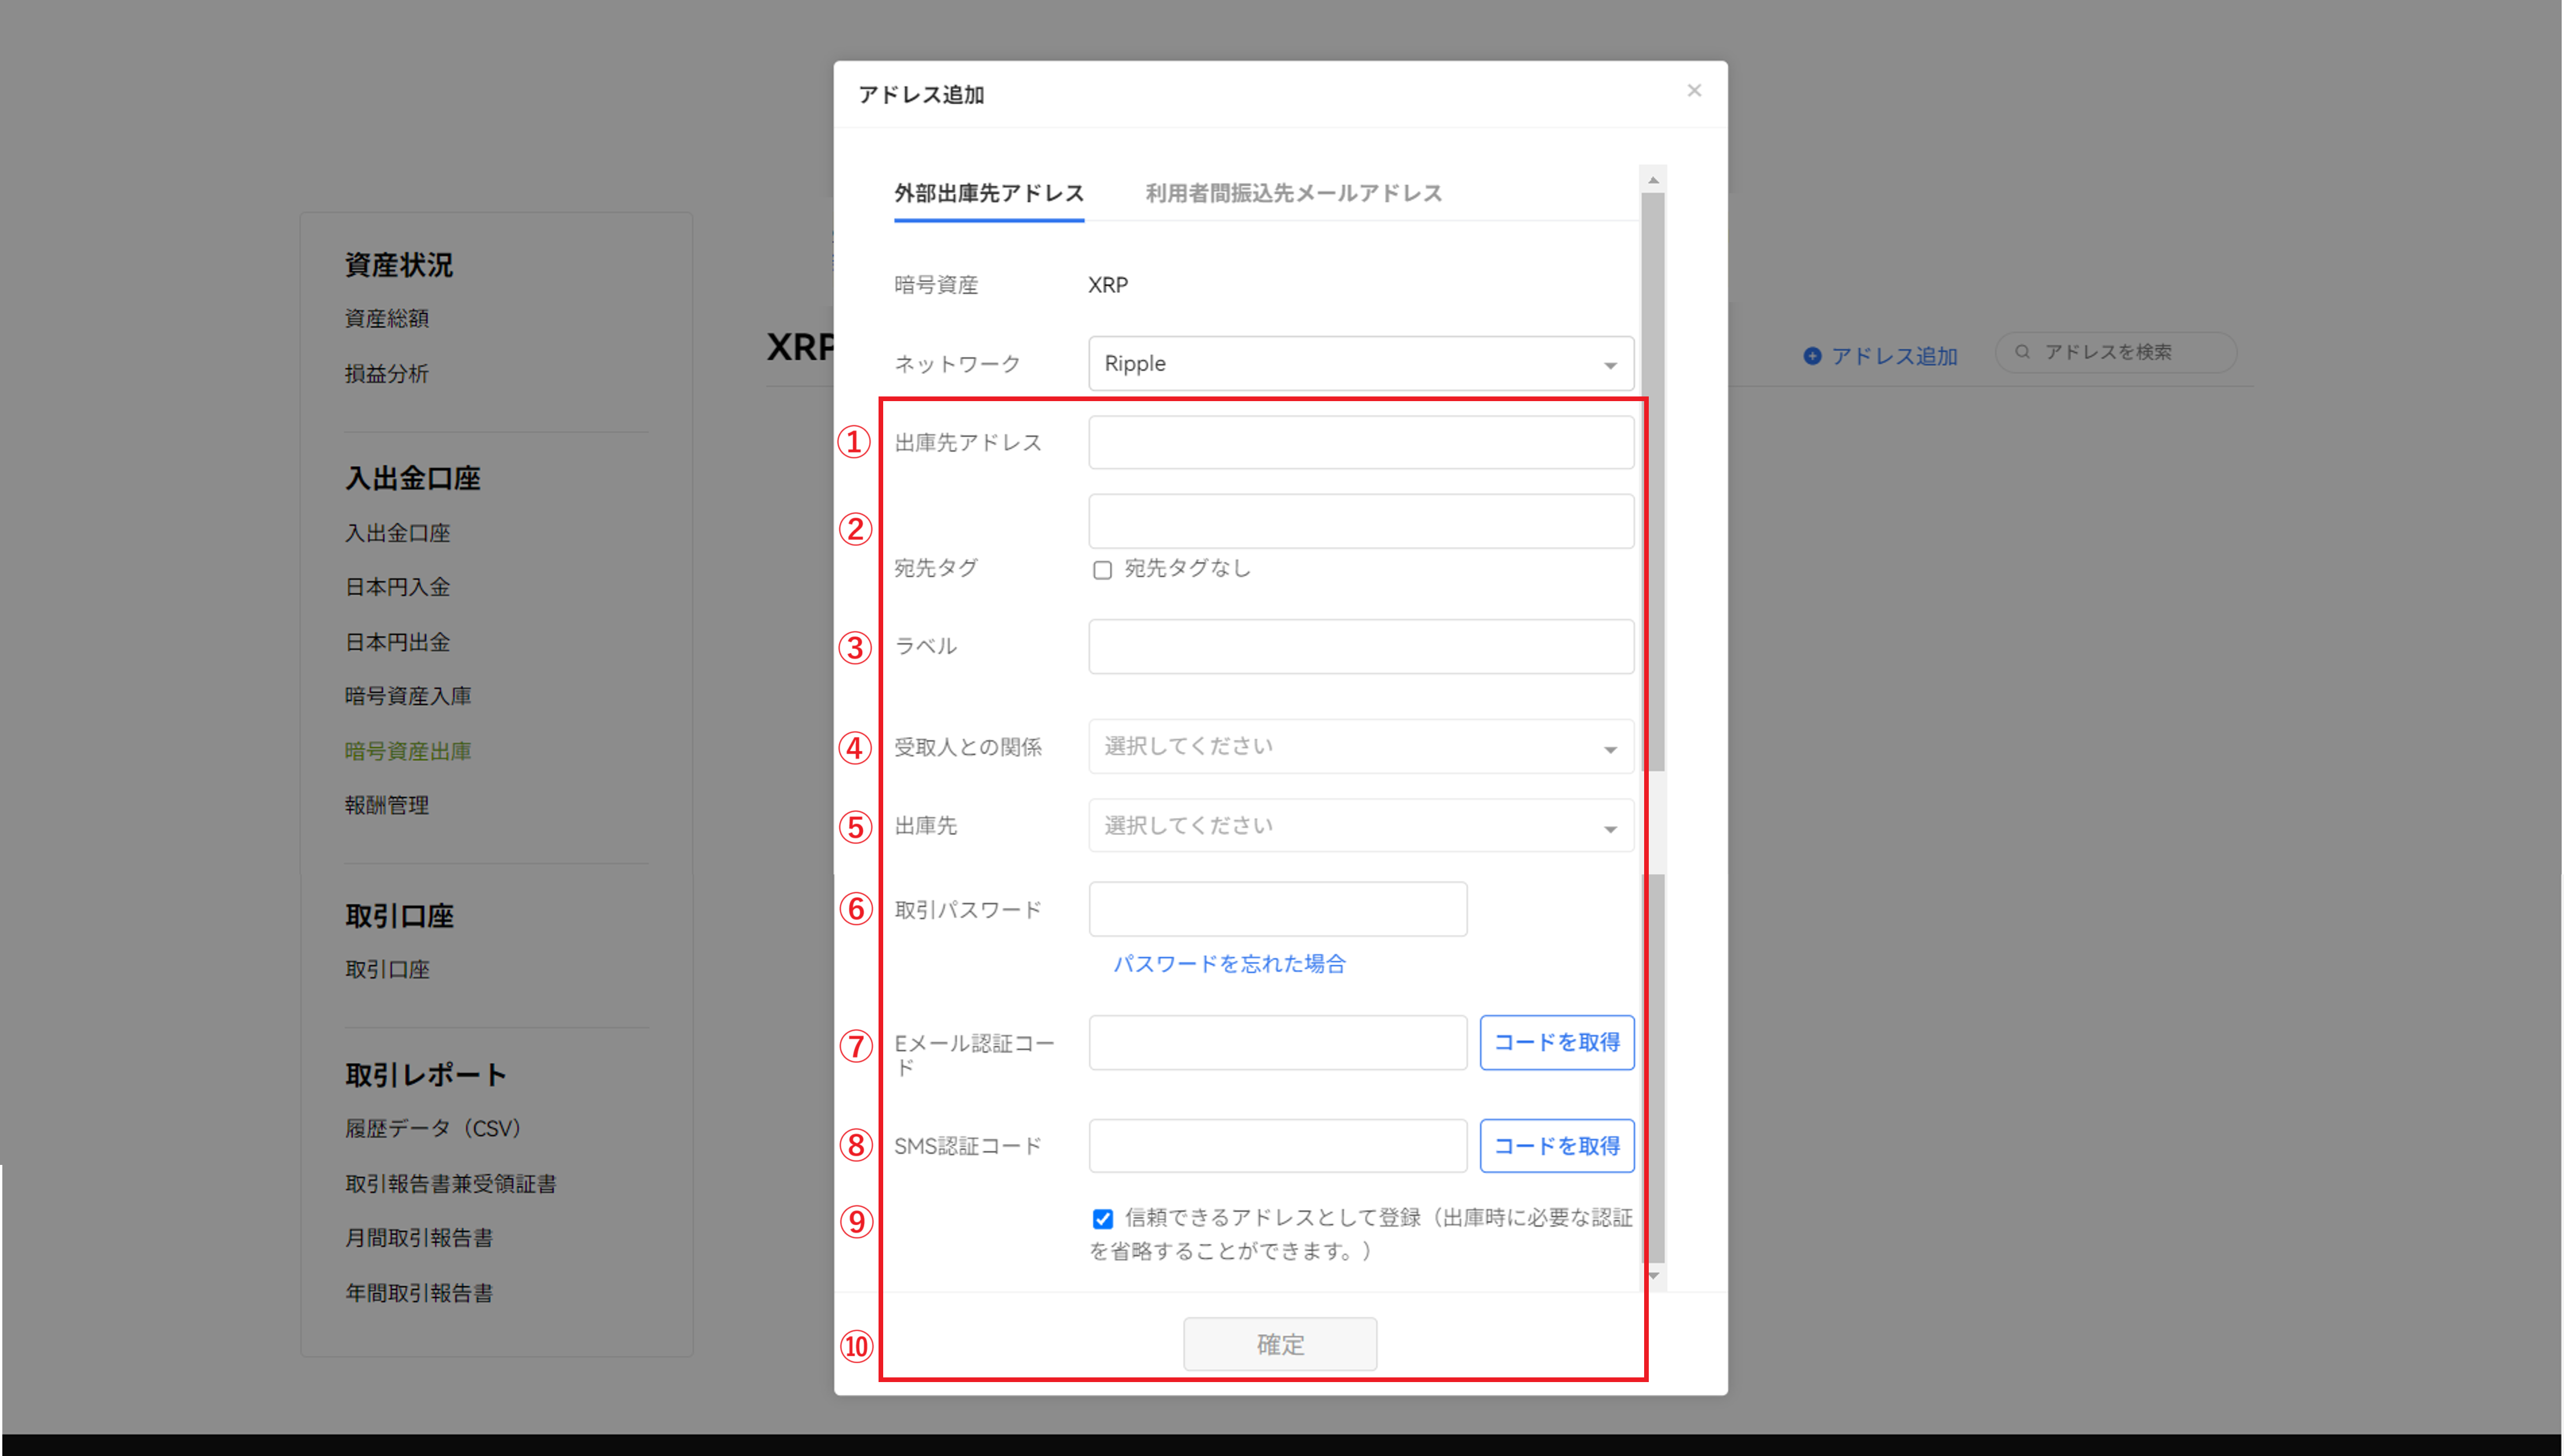Open 月間取引報告書 in the sidebar

click(x=418, y=1238)
